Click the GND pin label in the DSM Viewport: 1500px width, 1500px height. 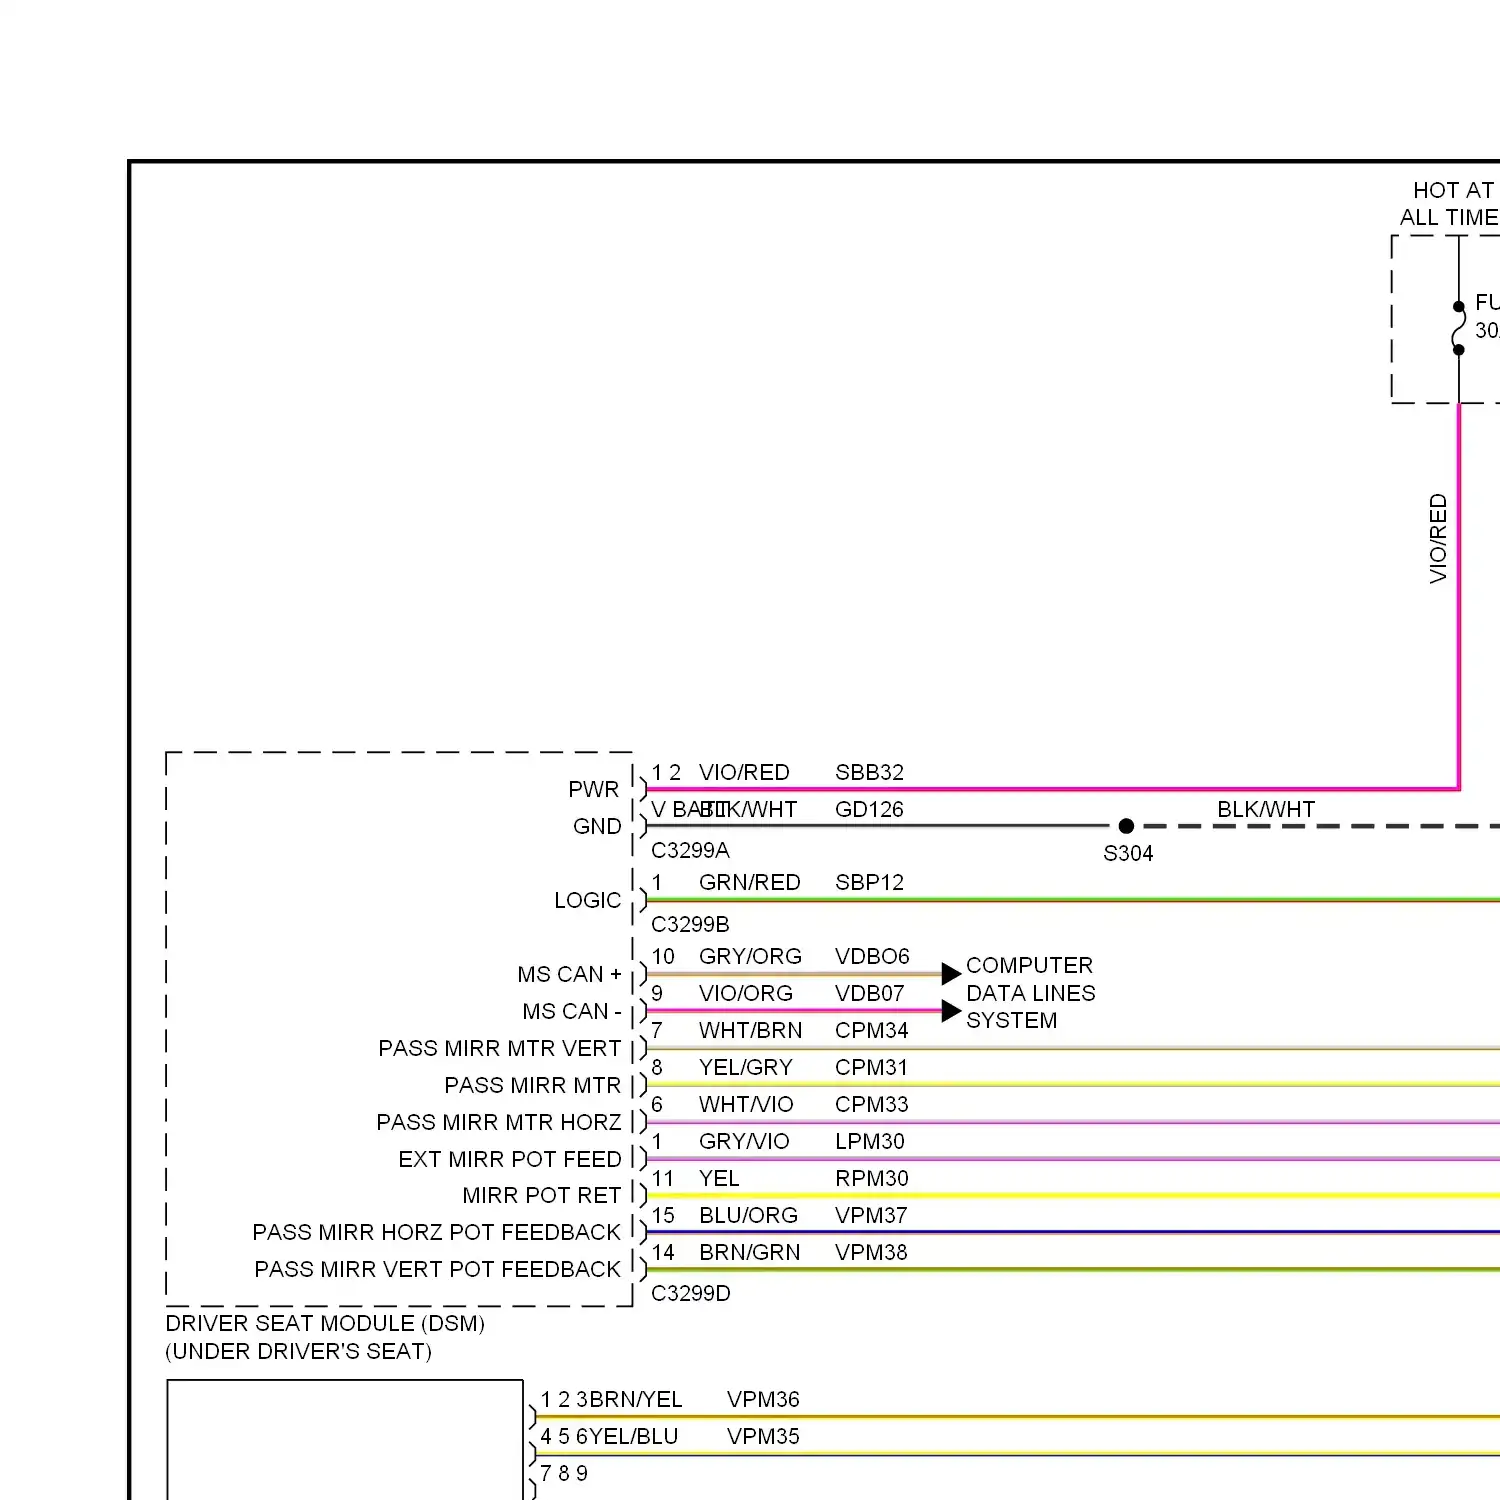pyautogui.click(x=597, y=826)
